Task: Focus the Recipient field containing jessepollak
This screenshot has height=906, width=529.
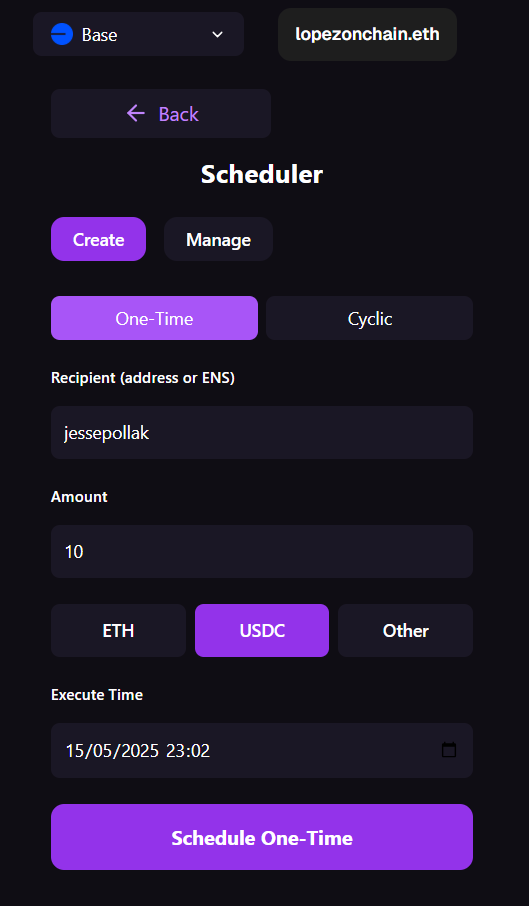Action: [x=262, y=433]
